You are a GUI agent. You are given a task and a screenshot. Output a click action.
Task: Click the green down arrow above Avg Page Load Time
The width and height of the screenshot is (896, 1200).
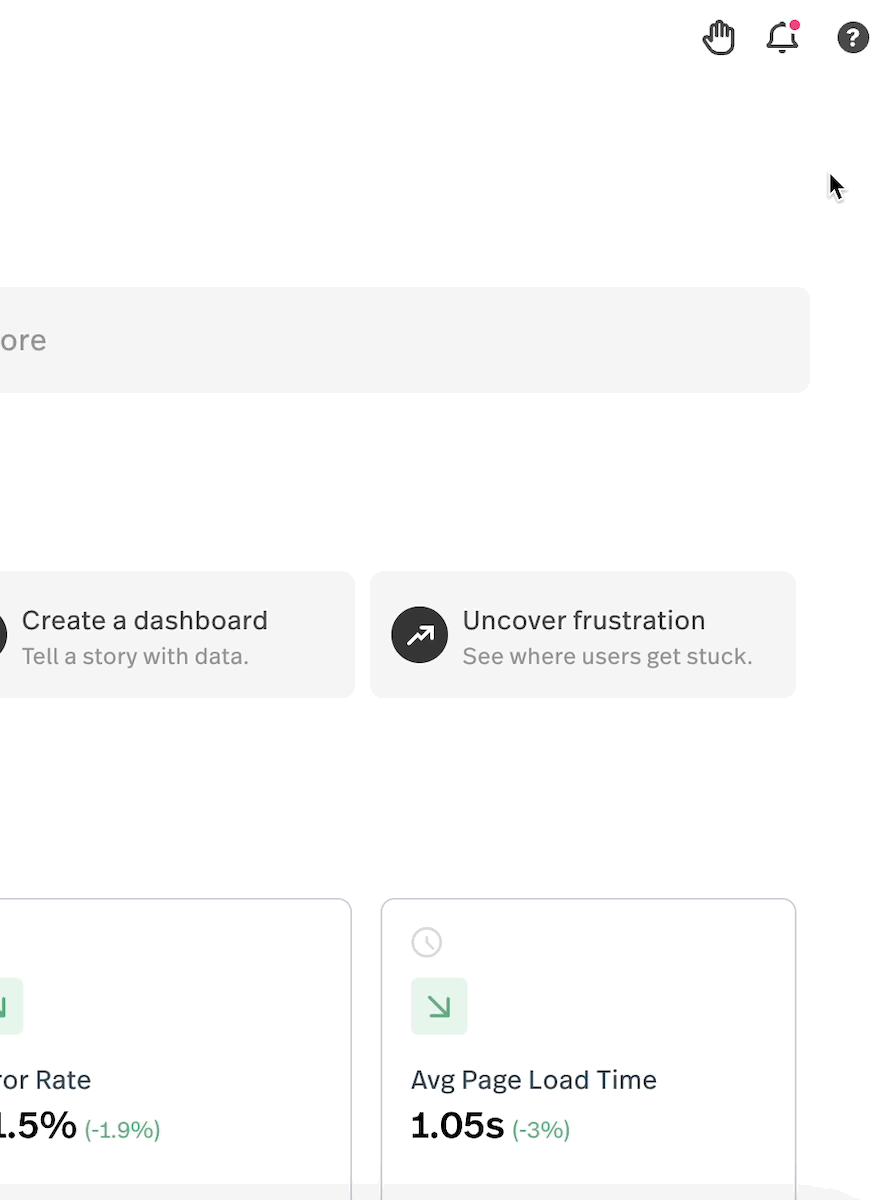click(x=439, y=1006)
